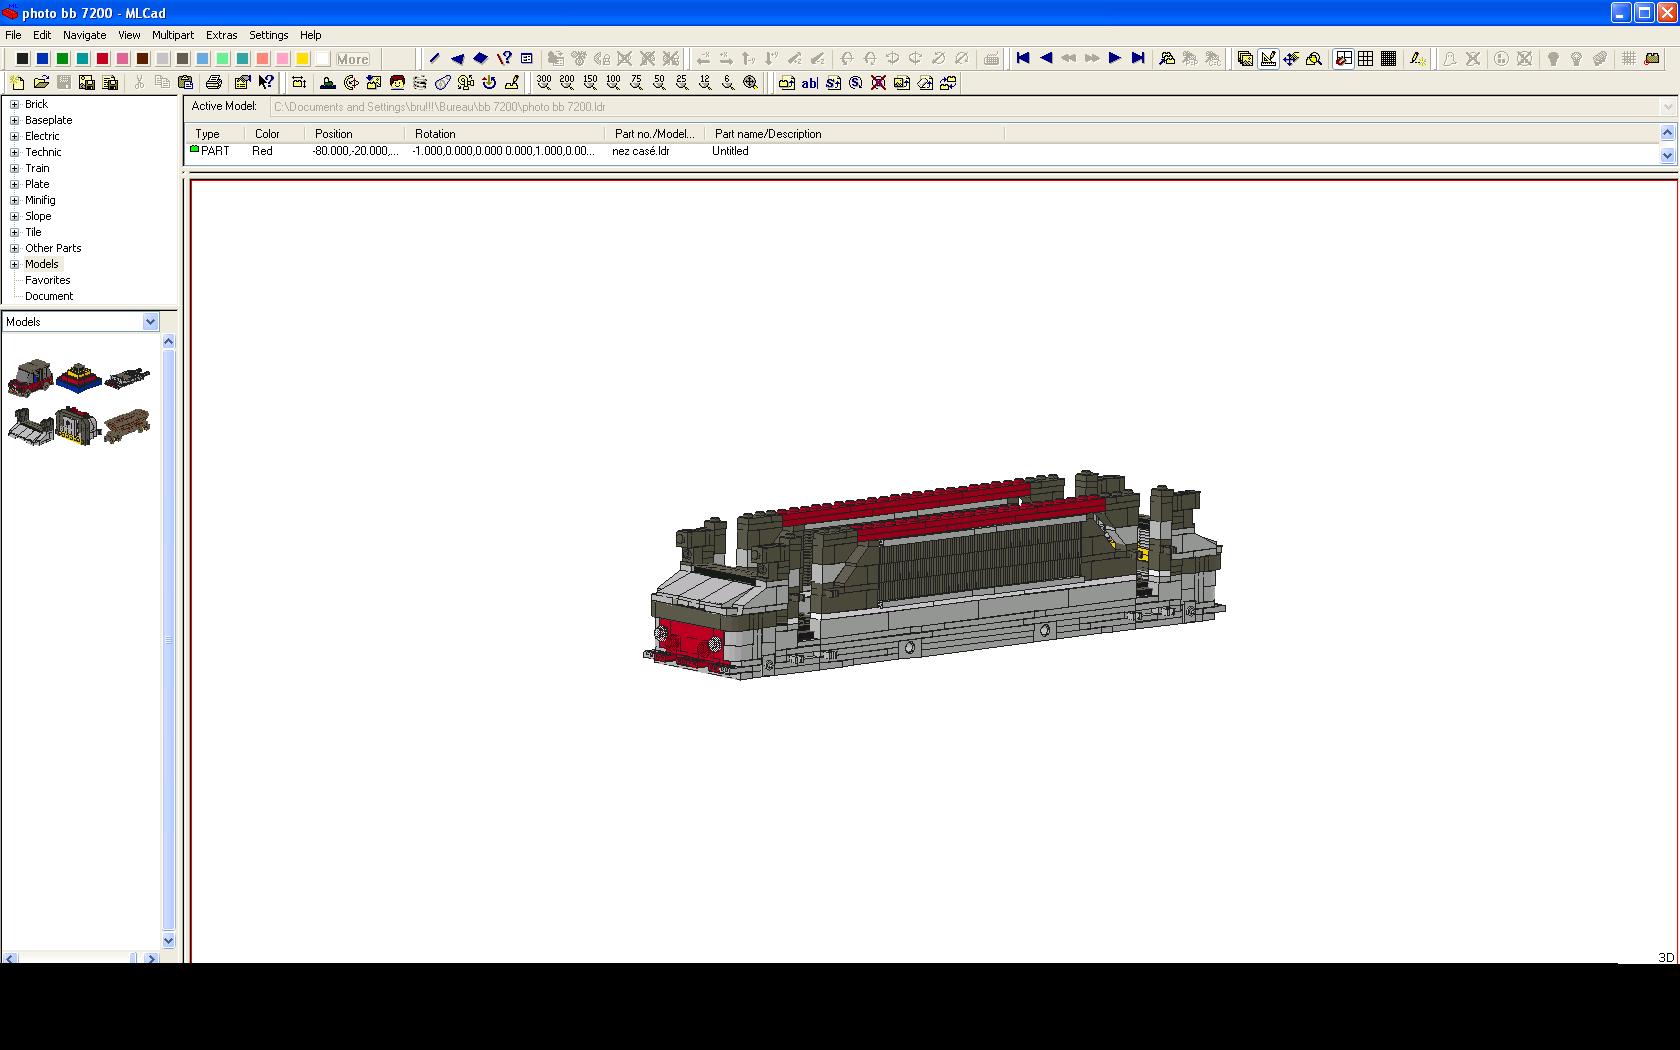
Task: Advance to next step with right arrow
Action: click(x=1115, y=59)
